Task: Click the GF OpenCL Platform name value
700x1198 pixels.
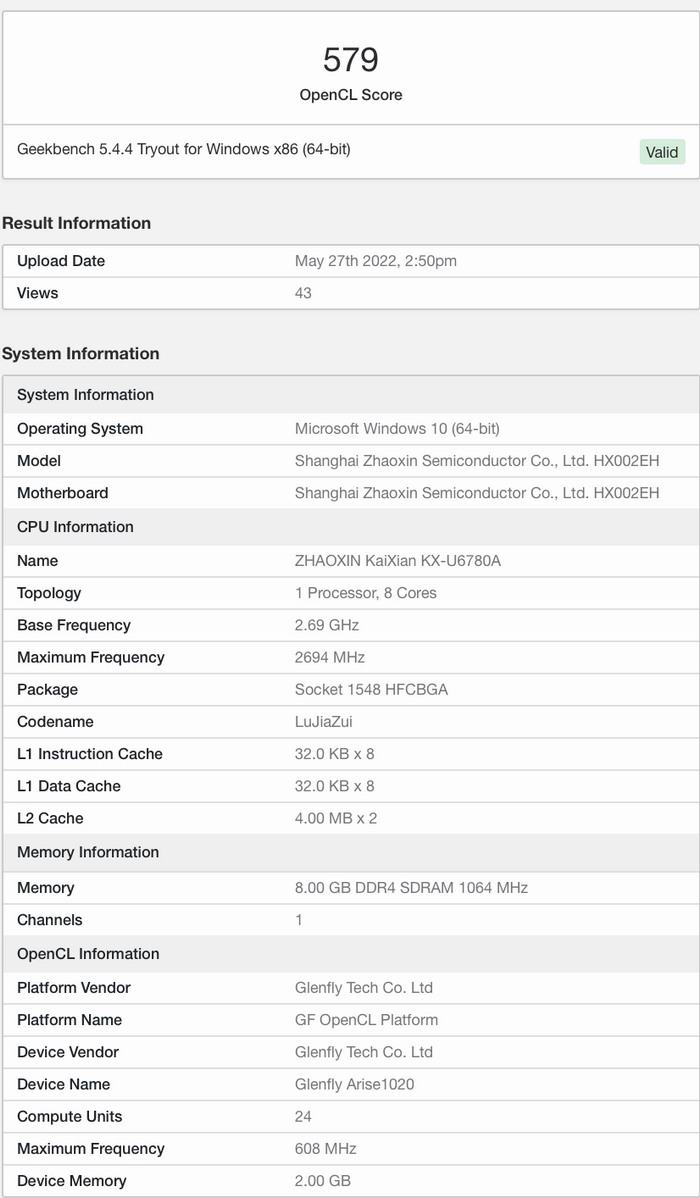Action: click(366, 1020)
